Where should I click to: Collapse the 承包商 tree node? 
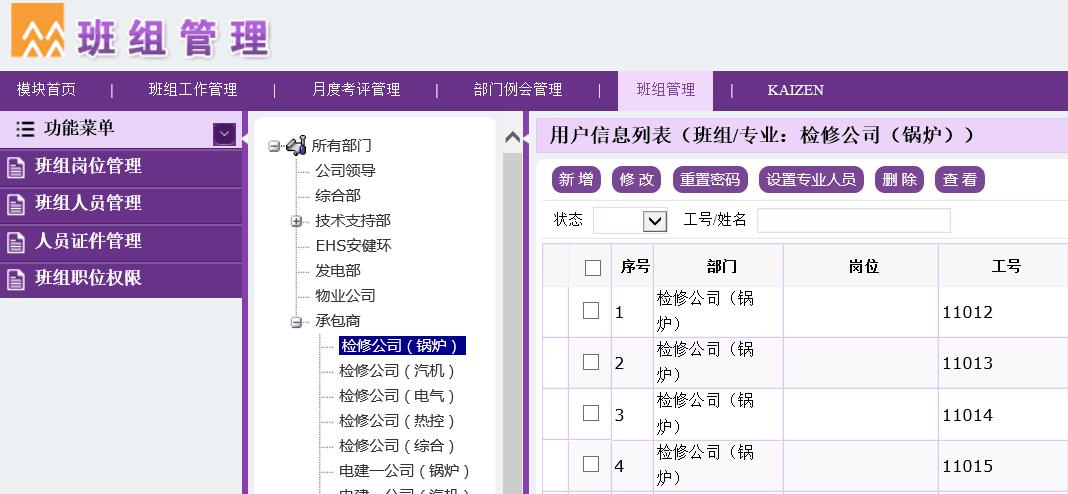pos(296,322)
